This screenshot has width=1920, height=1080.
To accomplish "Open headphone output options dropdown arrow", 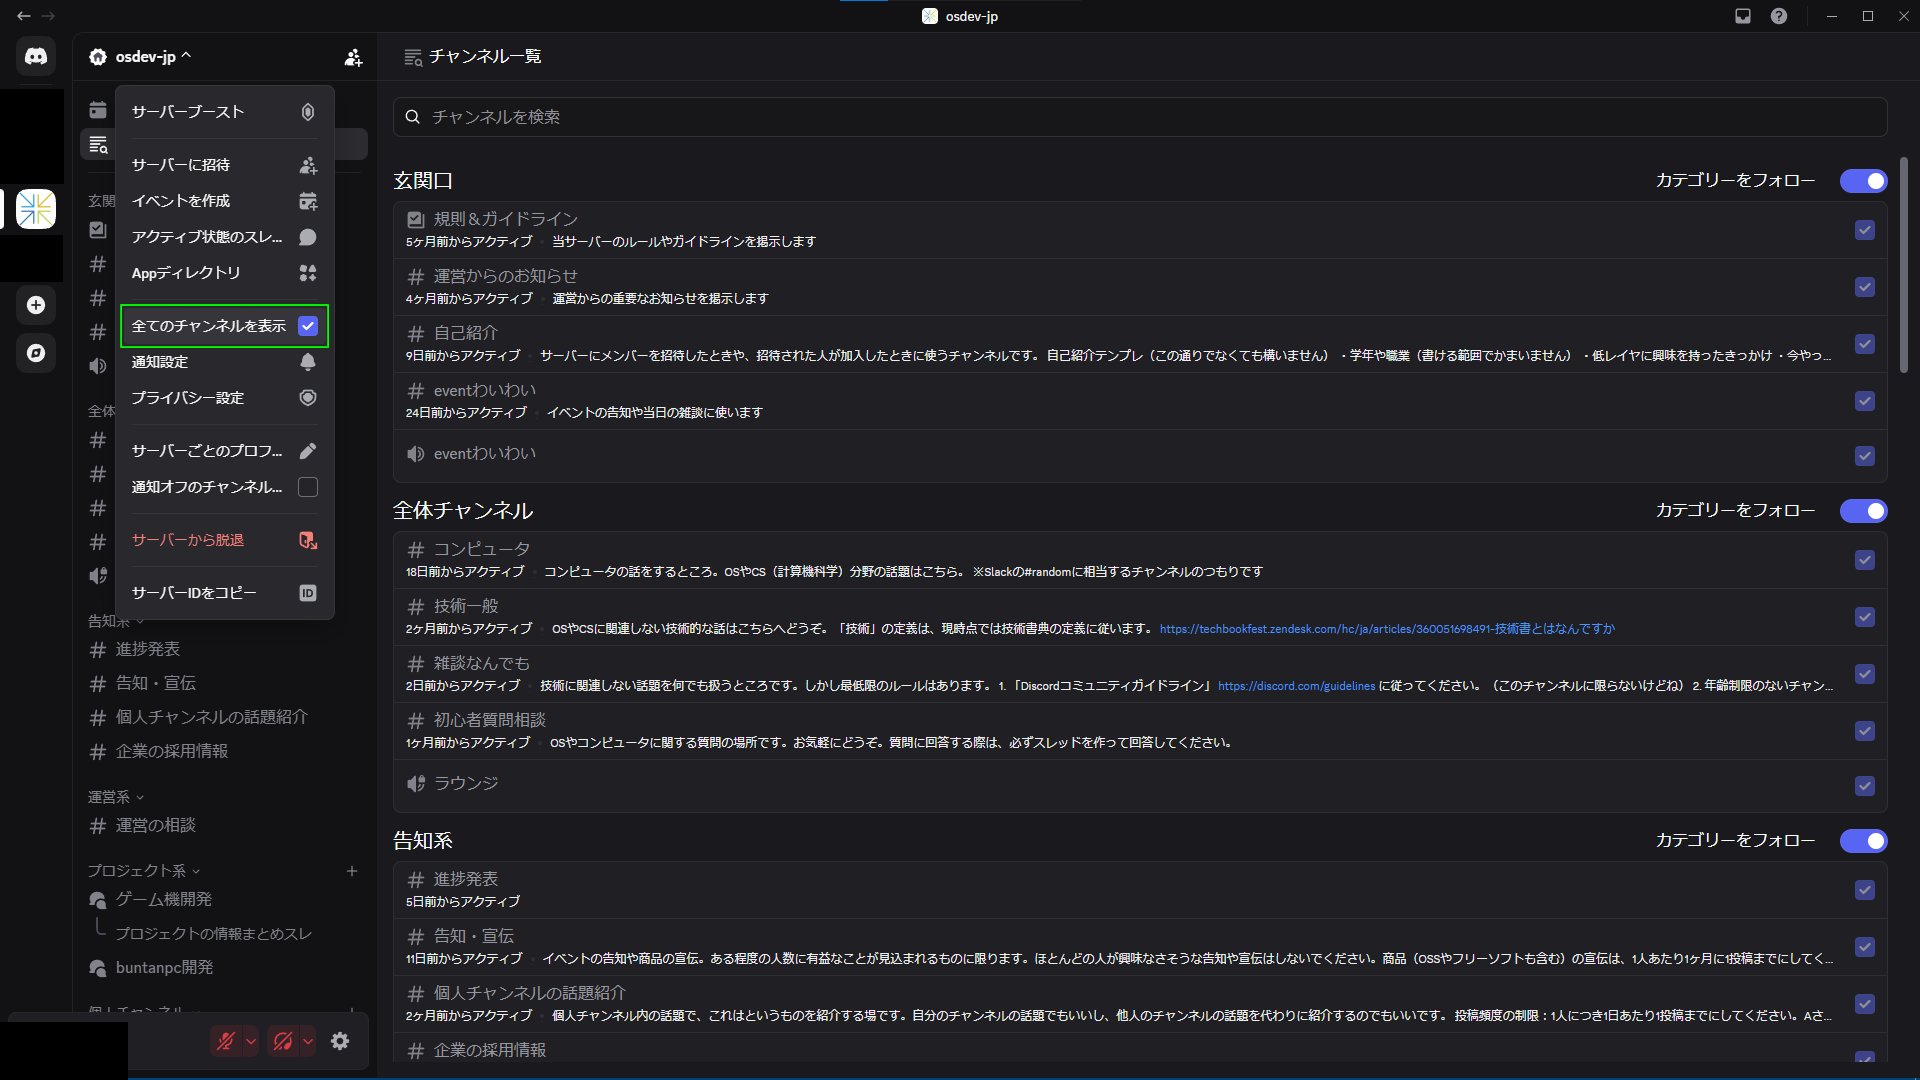I will click(308, 1041).
